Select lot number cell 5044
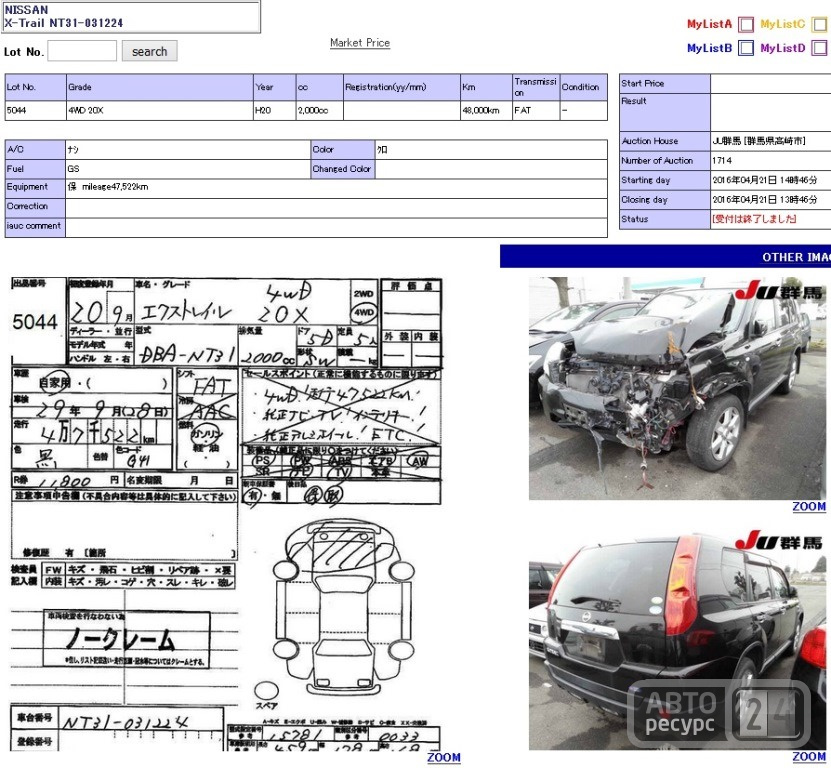Image resolution: width=831 pixels, height=768 pixels. tap(36, 110)
